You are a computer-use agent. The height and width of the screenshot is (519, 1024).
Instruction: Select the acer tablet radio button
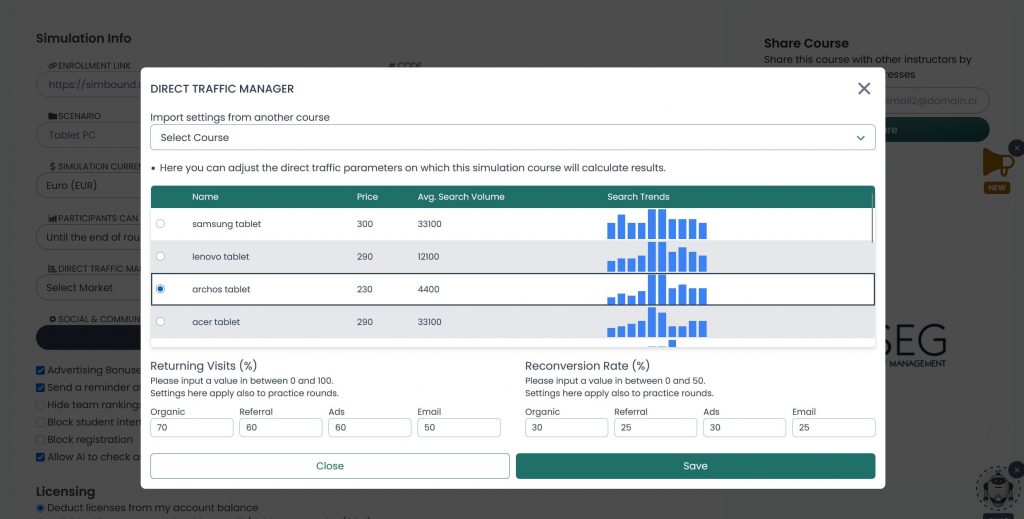point(161,322)
